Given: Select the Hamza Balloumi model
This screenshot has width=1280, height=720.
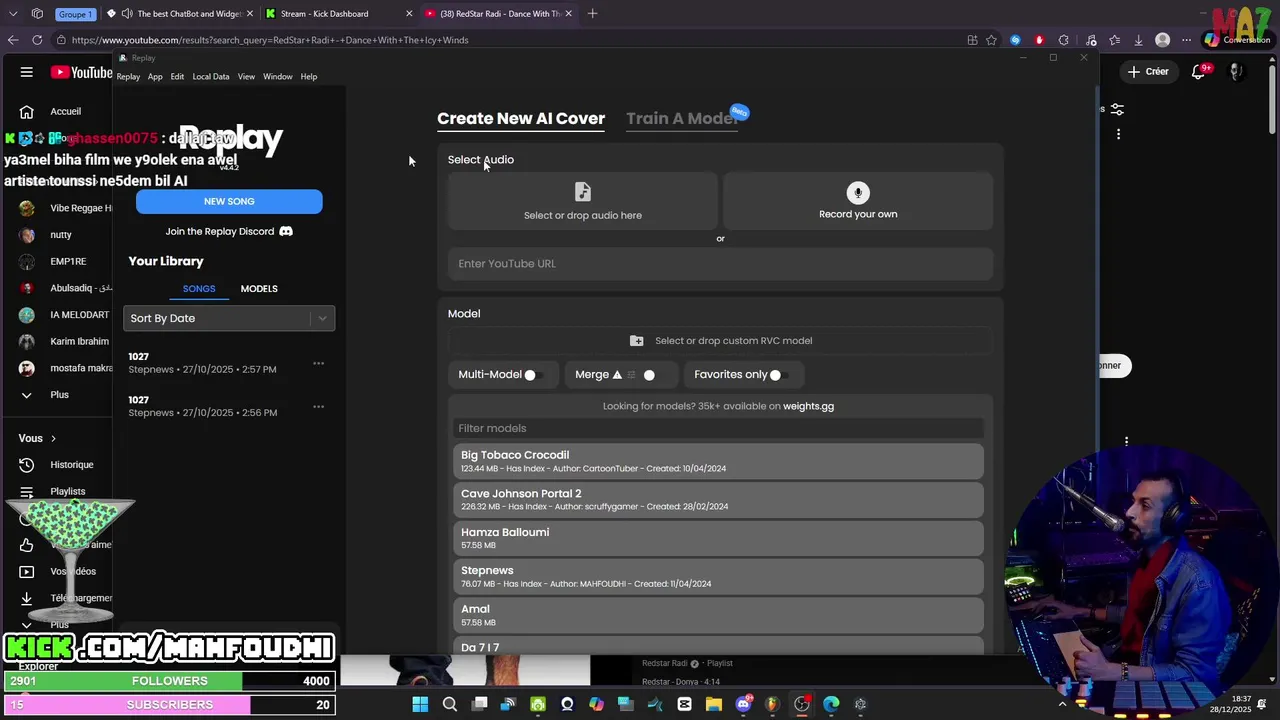Looking at the screenshot, I should [718, 538].
